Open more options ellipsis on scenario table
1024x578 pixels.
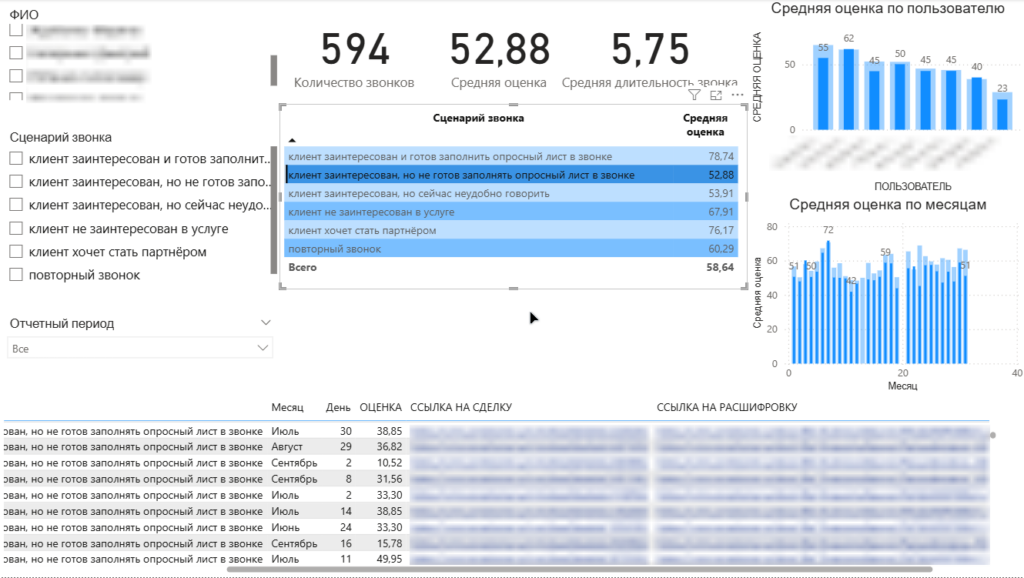737,95
